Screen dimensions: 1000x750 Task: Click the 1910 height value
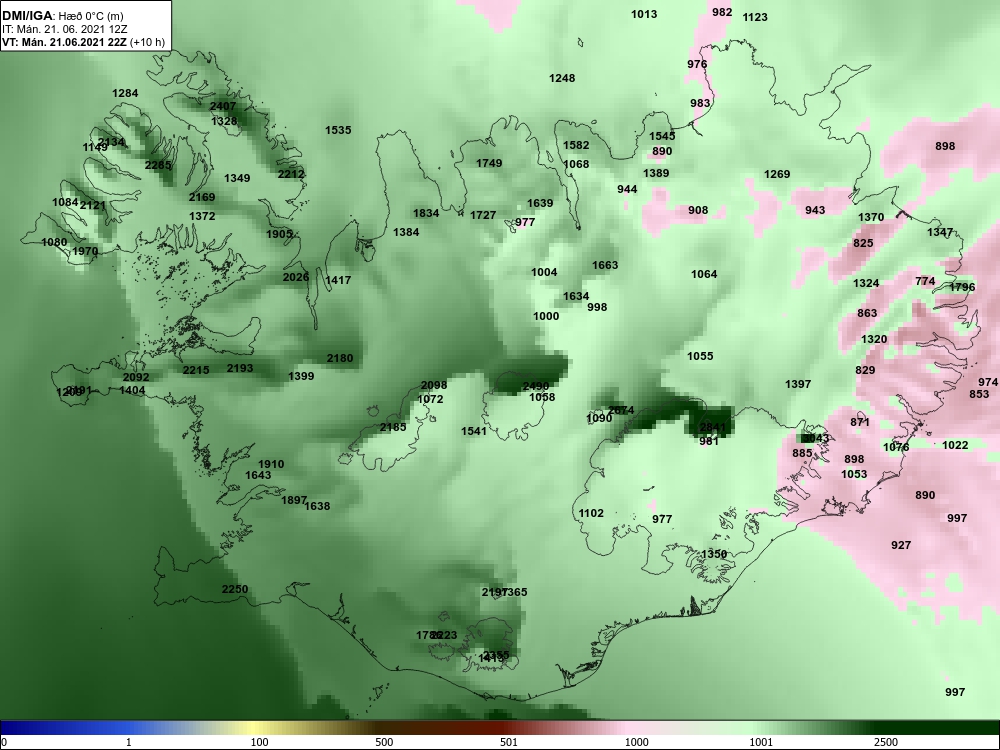[x=271, y=464]
